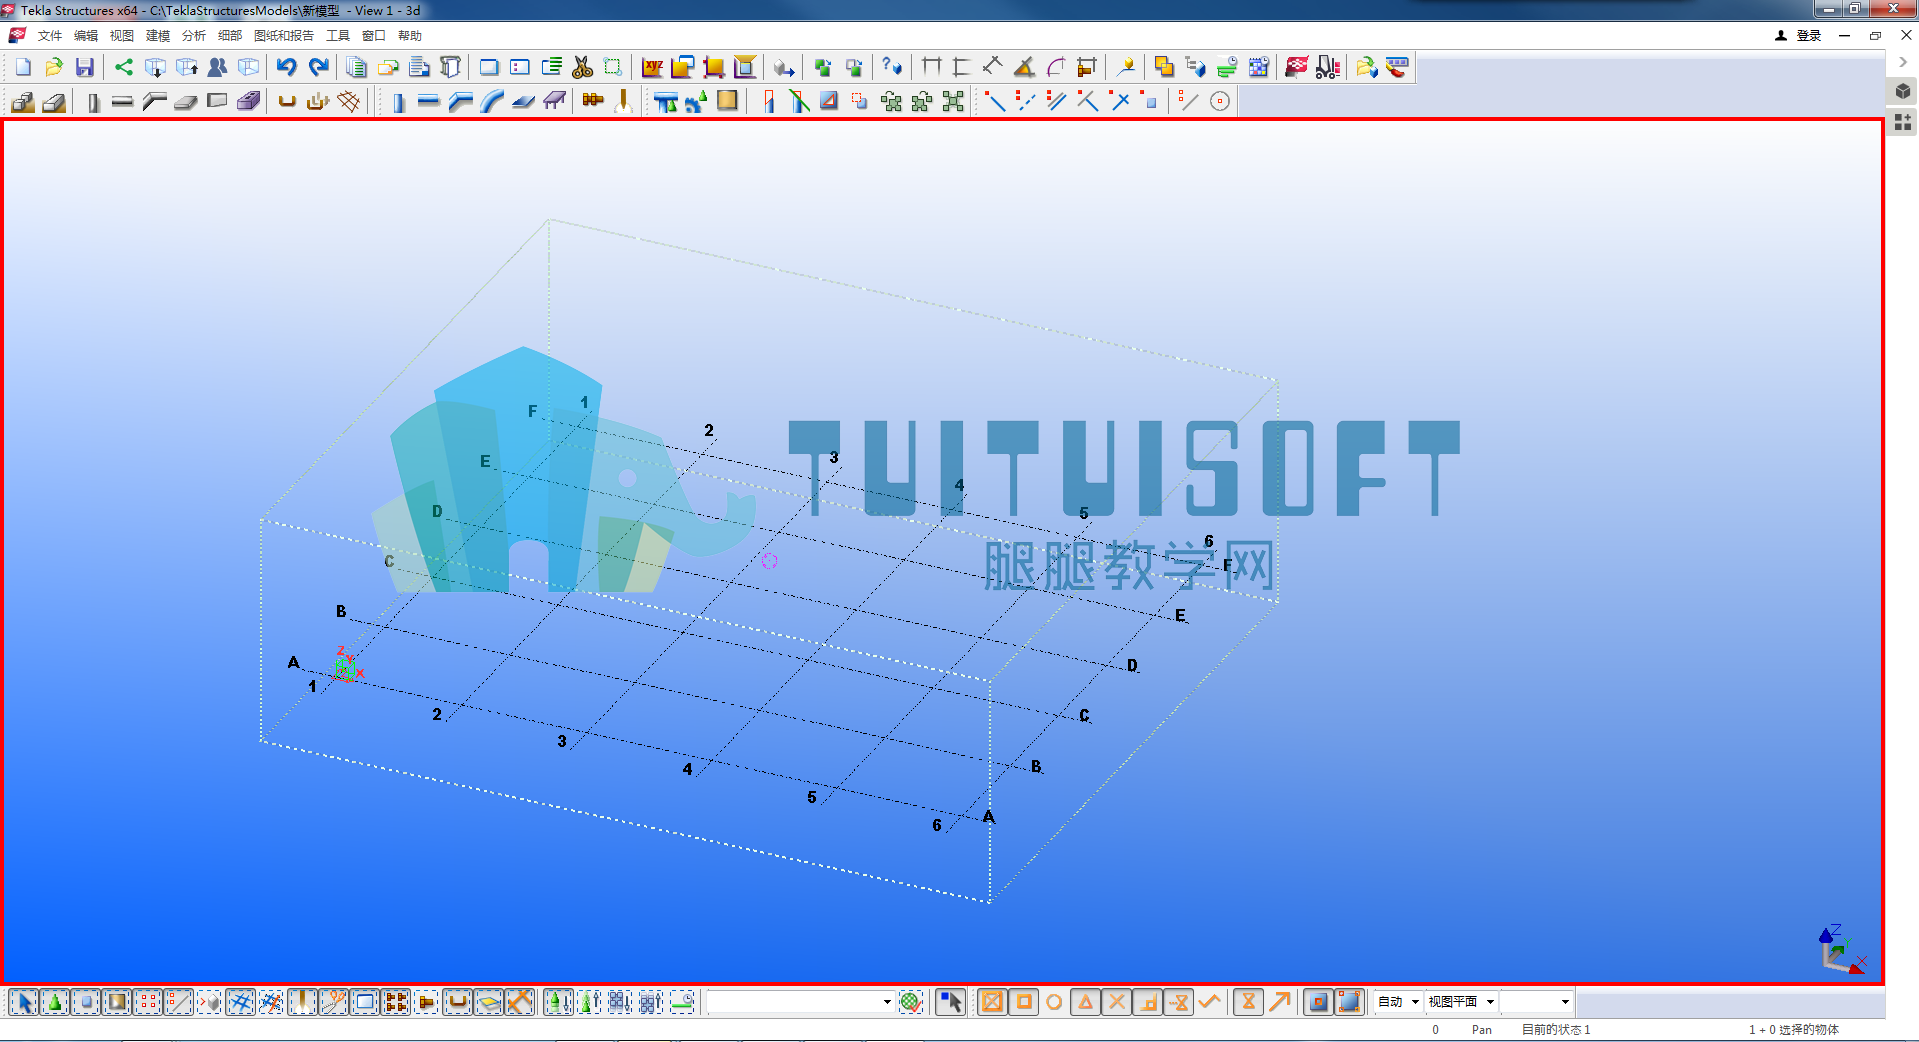Click the XYZ work plane icon
The width and height of the screenshot is (1919, 1042).
coord(653,67)
